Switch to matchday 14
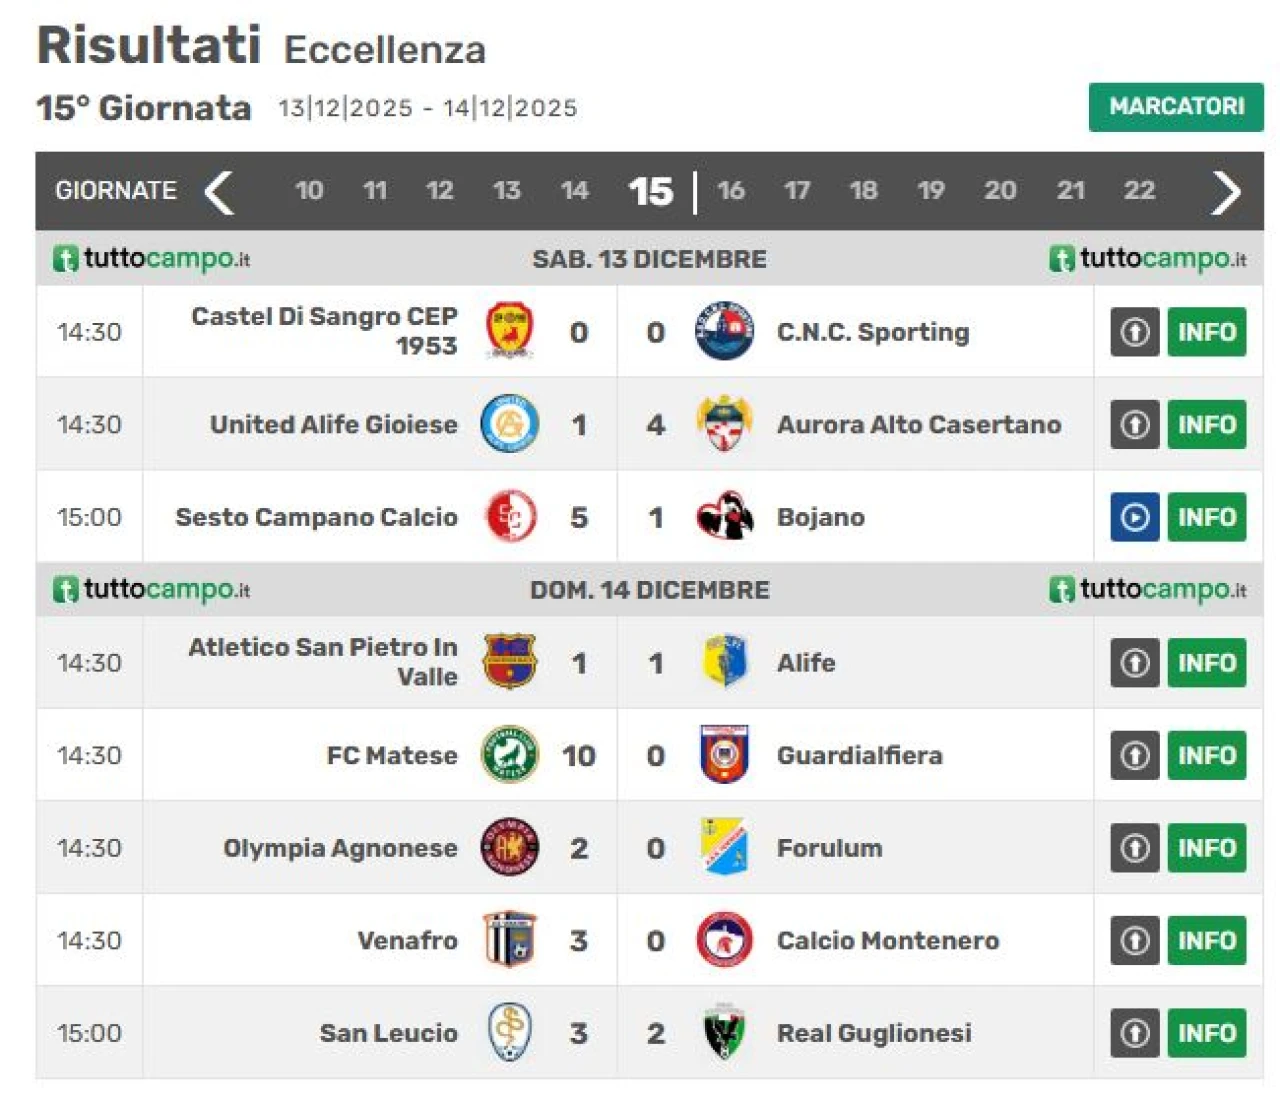 [574, 191]
